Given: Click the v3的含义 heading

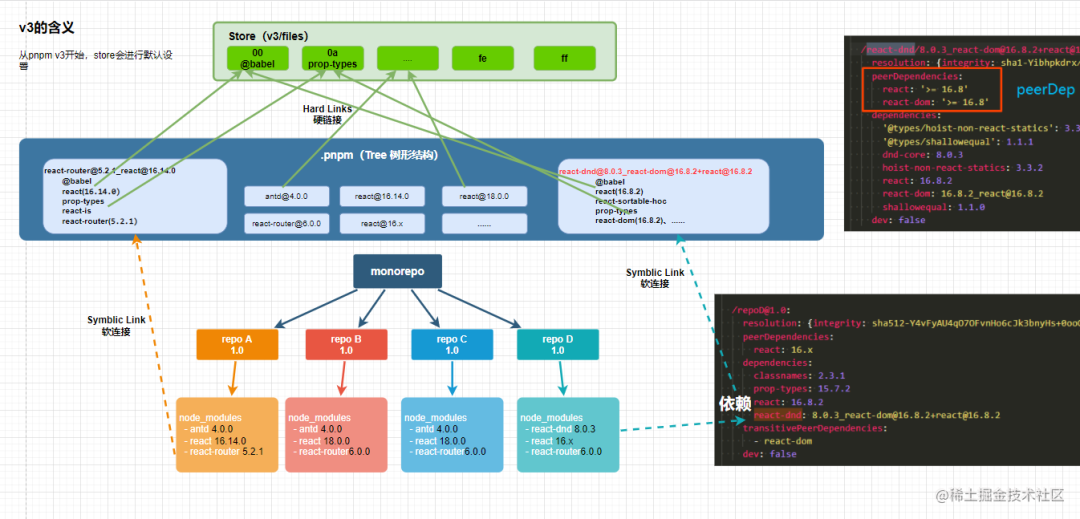Looking at the screenshot, I should pos(46,28).
